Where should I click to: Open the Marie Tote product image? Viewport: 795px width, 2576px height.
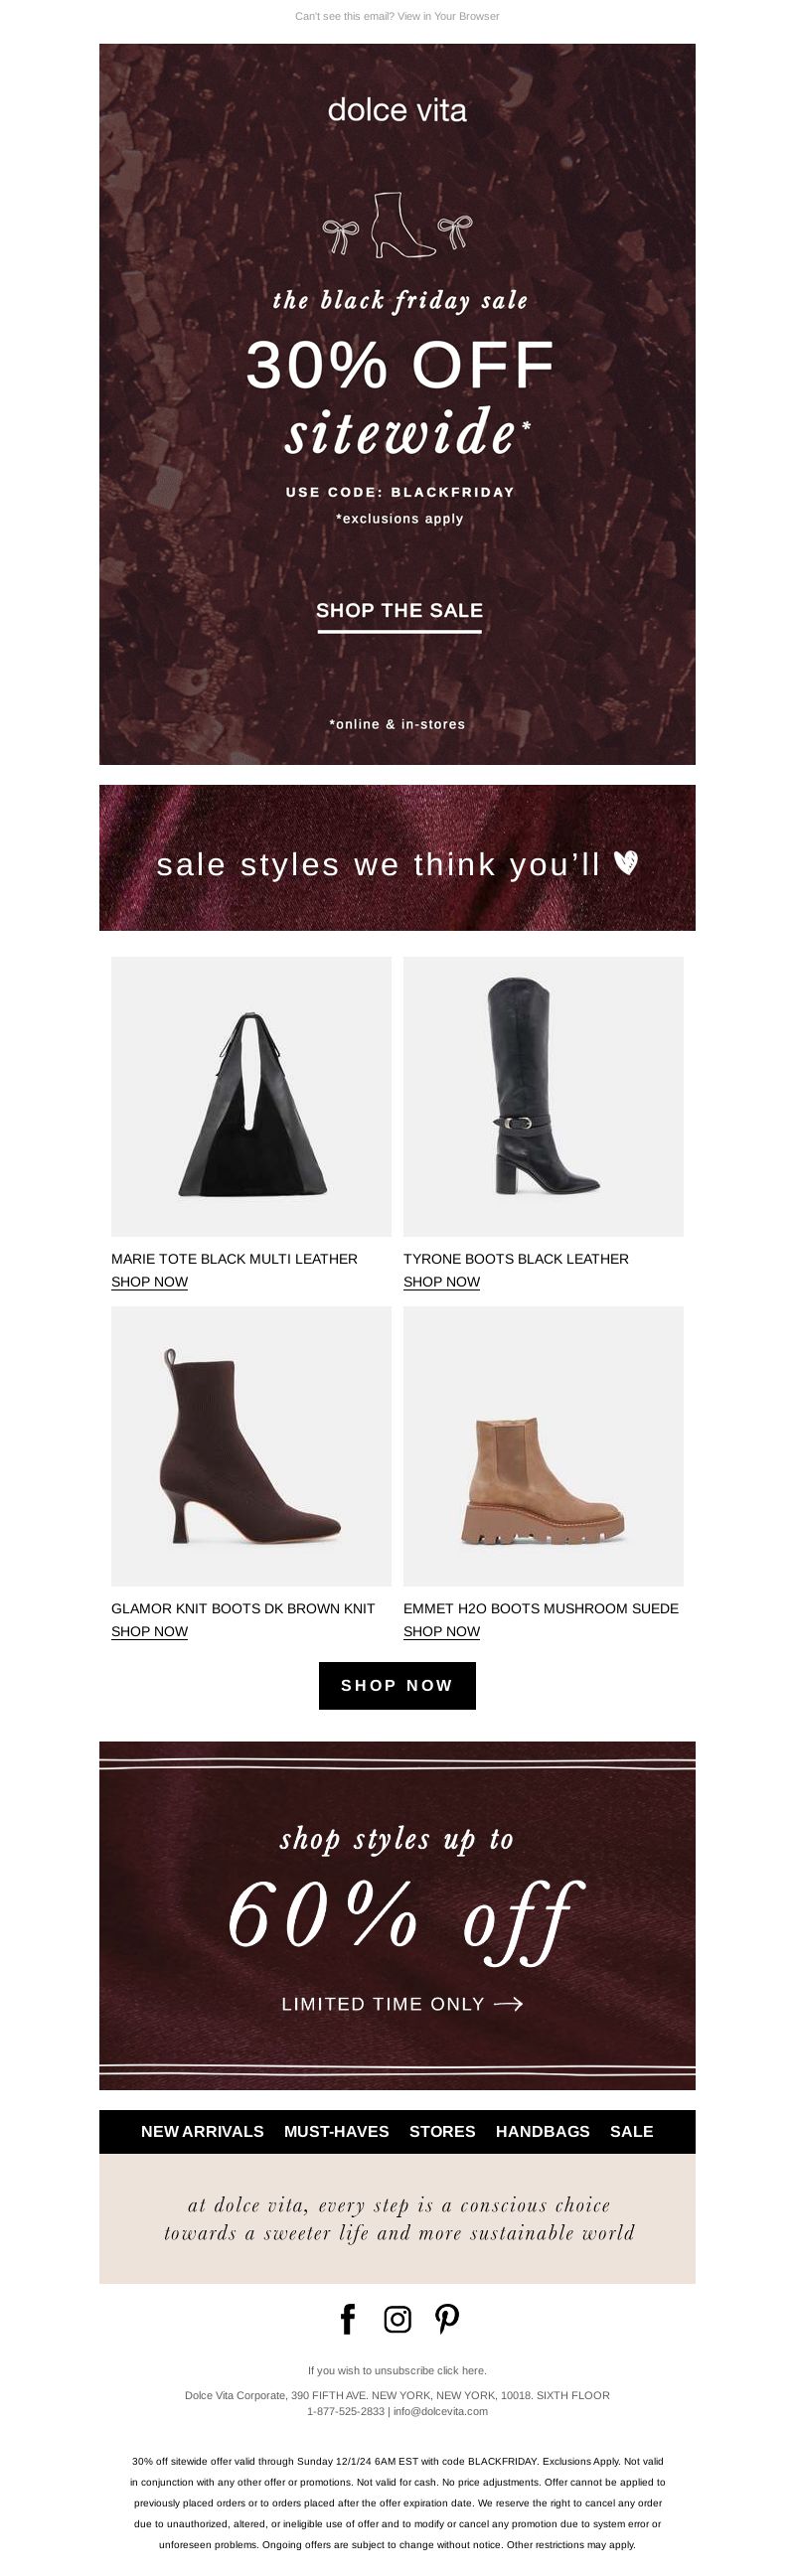coord(251,1096)
